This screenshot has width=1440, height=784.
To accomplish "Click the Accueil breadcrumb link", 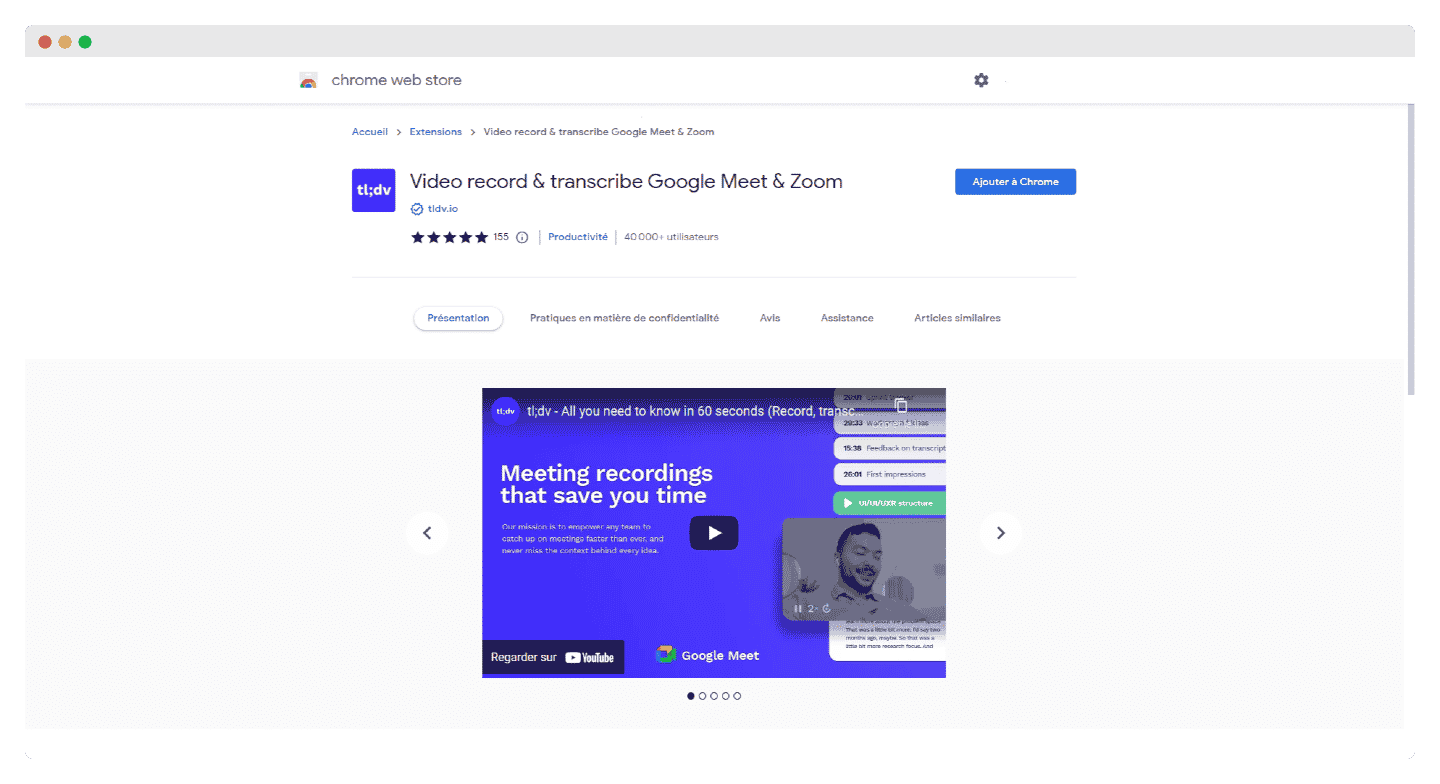I will [x=370, y=132].
